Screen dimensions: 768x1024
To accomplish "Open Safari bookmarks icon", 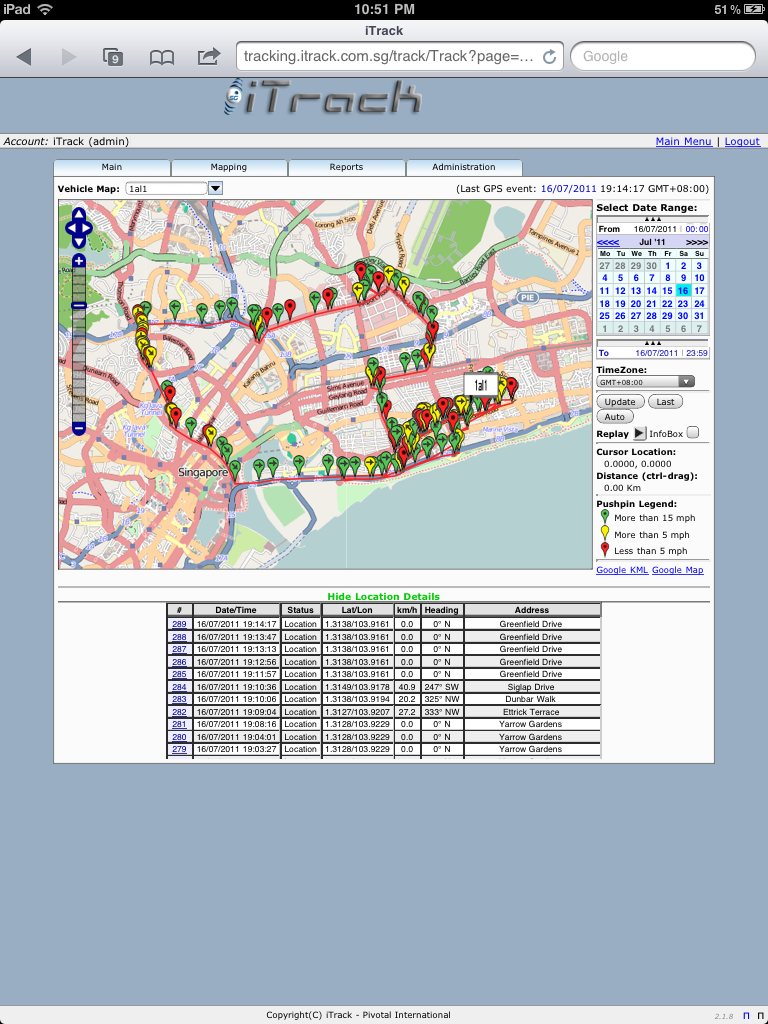I will (x=162, y=56).
